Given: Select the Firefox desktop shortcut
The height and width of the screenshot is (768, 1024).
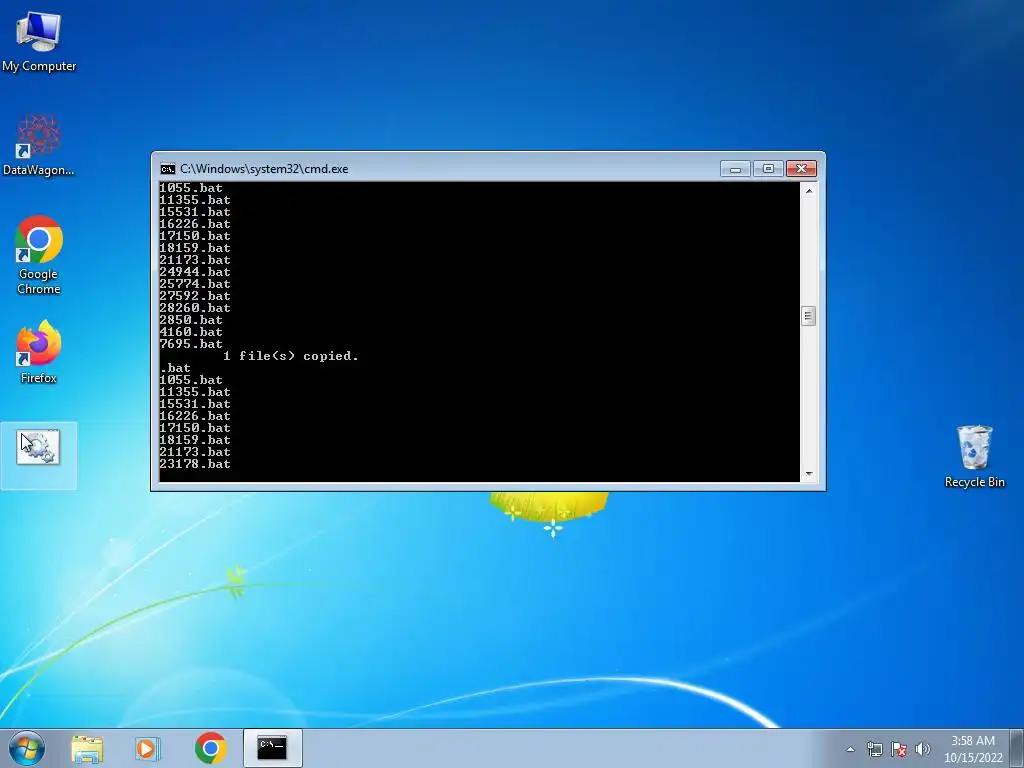Looking at the screenshot, I should click(39, 351).
